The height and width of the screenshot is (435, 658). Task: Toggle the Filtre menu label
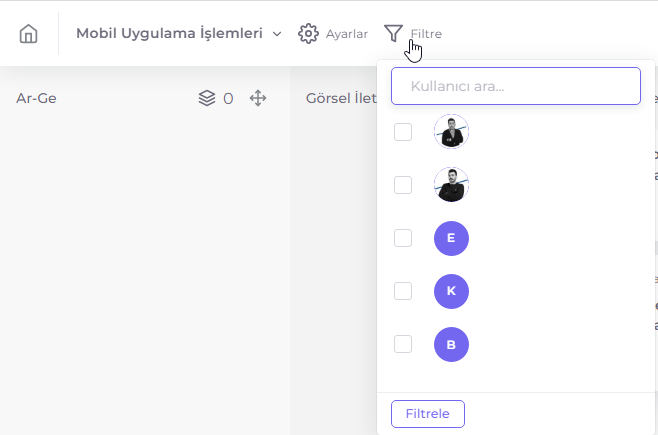tap(426, 34)
